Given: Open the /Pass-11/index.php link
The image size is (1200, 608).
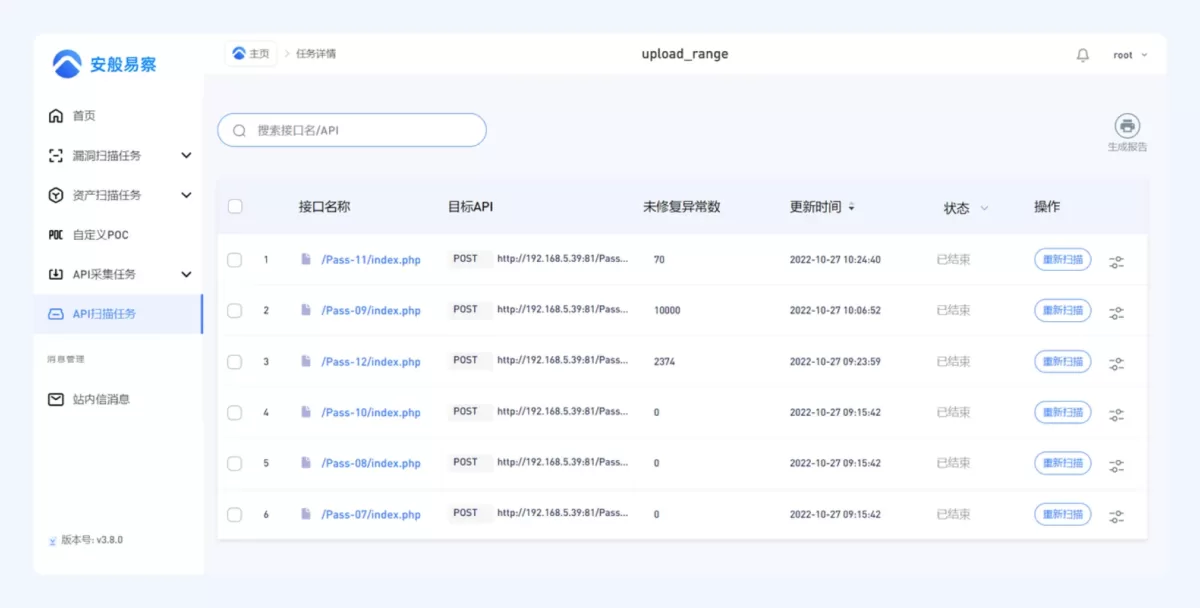Looking at the screenshot, I should (371, 260).
